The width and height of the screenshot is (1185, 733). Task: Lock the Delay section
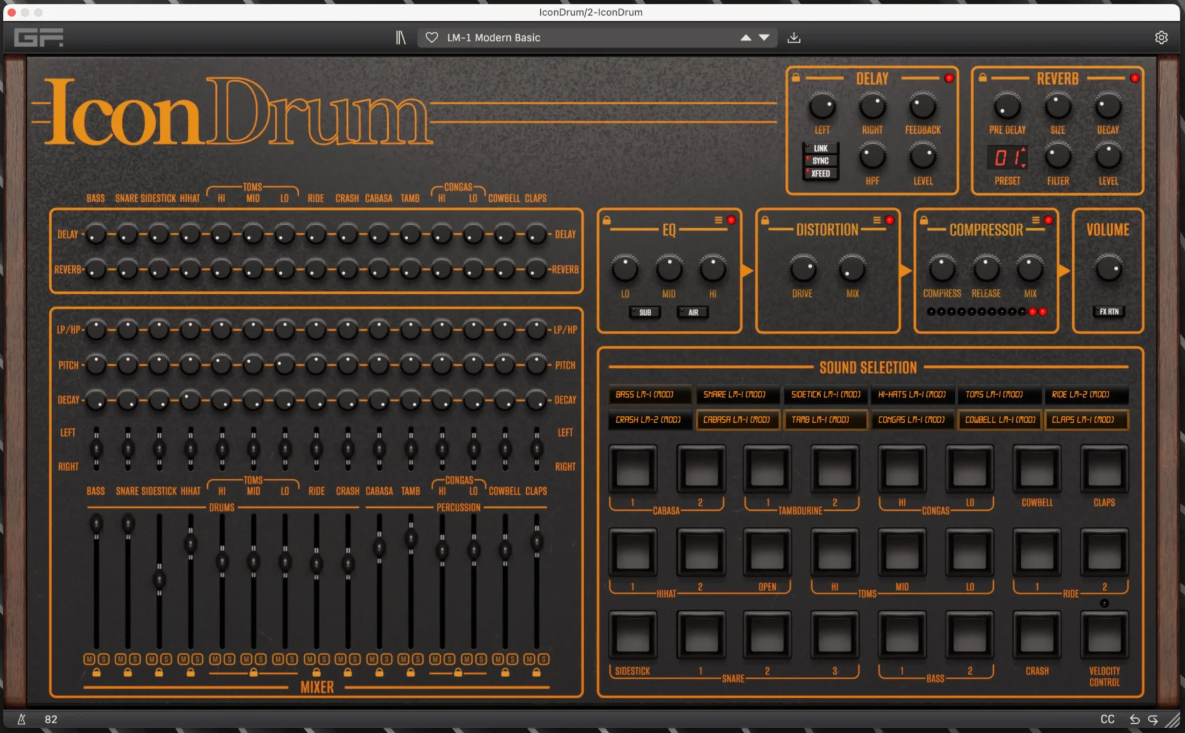pos(796,78)
